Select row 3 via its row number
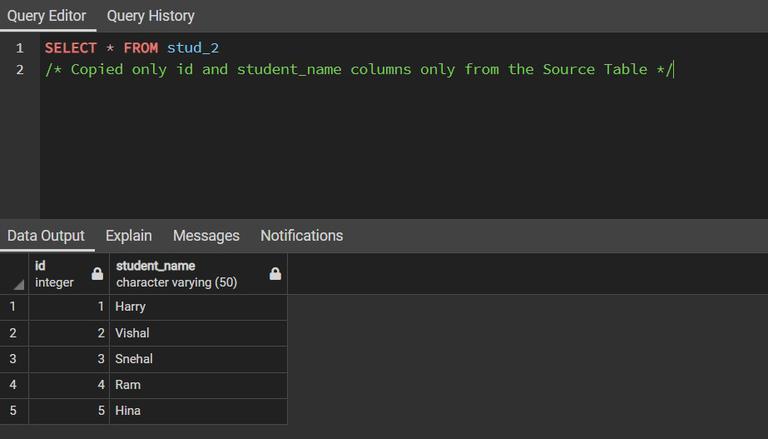 (14, 359)
